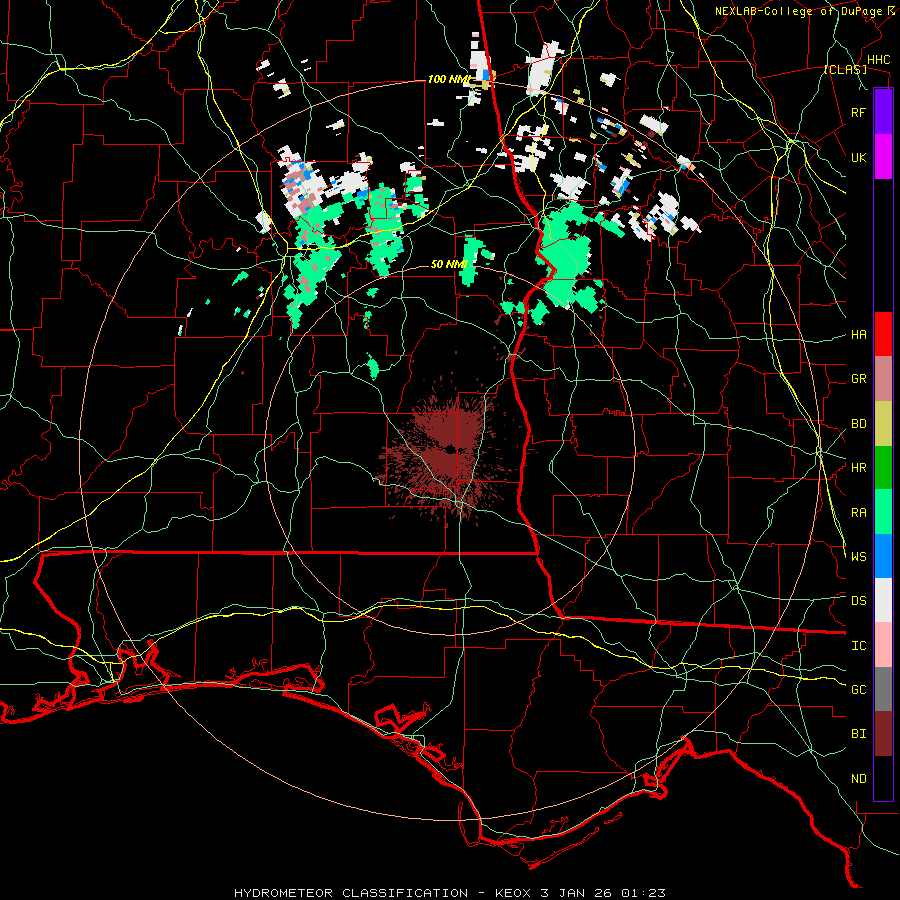Select the GC ground clutter gray swatch
The height and width of the screenshot is (900, 900).
tap(883, 689)
